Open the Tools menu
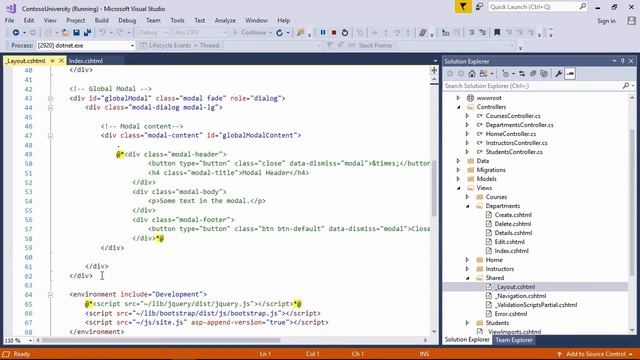The width and height of the screenshot is (640, 360). click(x=177, y=20)
